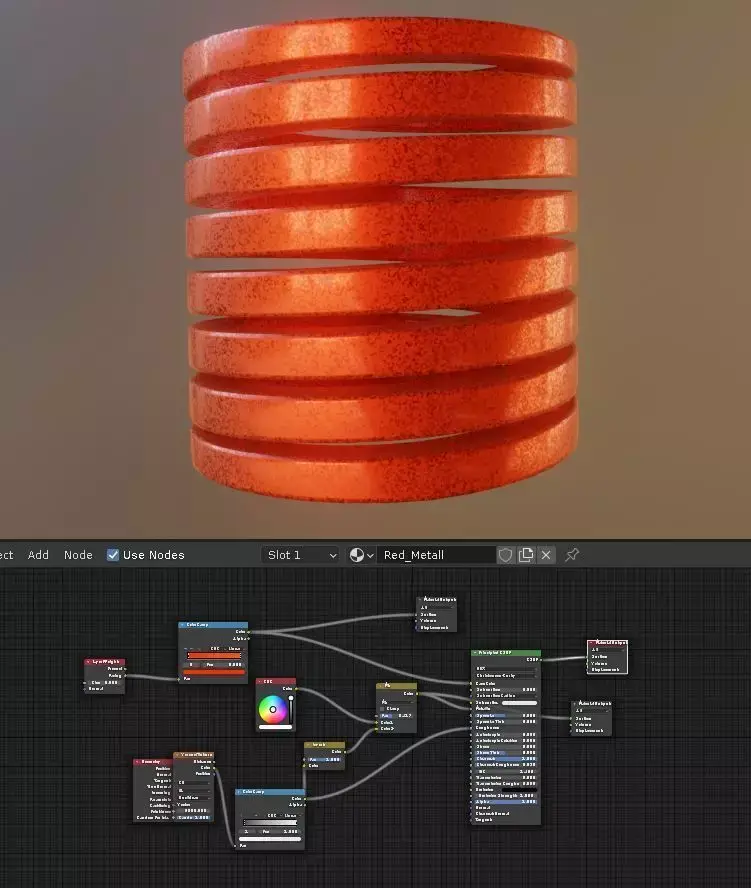
Task: Collapse the Layer Weight node triangle
Action: [x=88, y=661]
